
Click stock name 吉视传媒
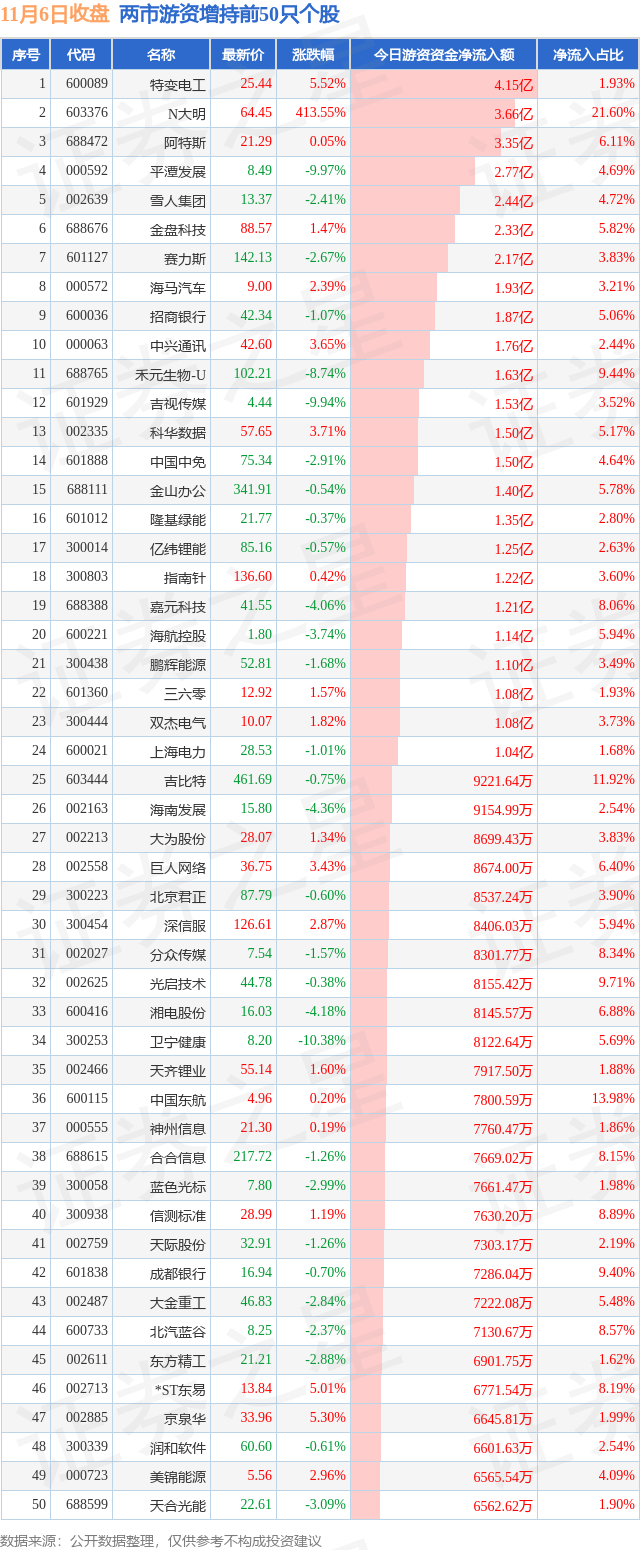[178, 404]
